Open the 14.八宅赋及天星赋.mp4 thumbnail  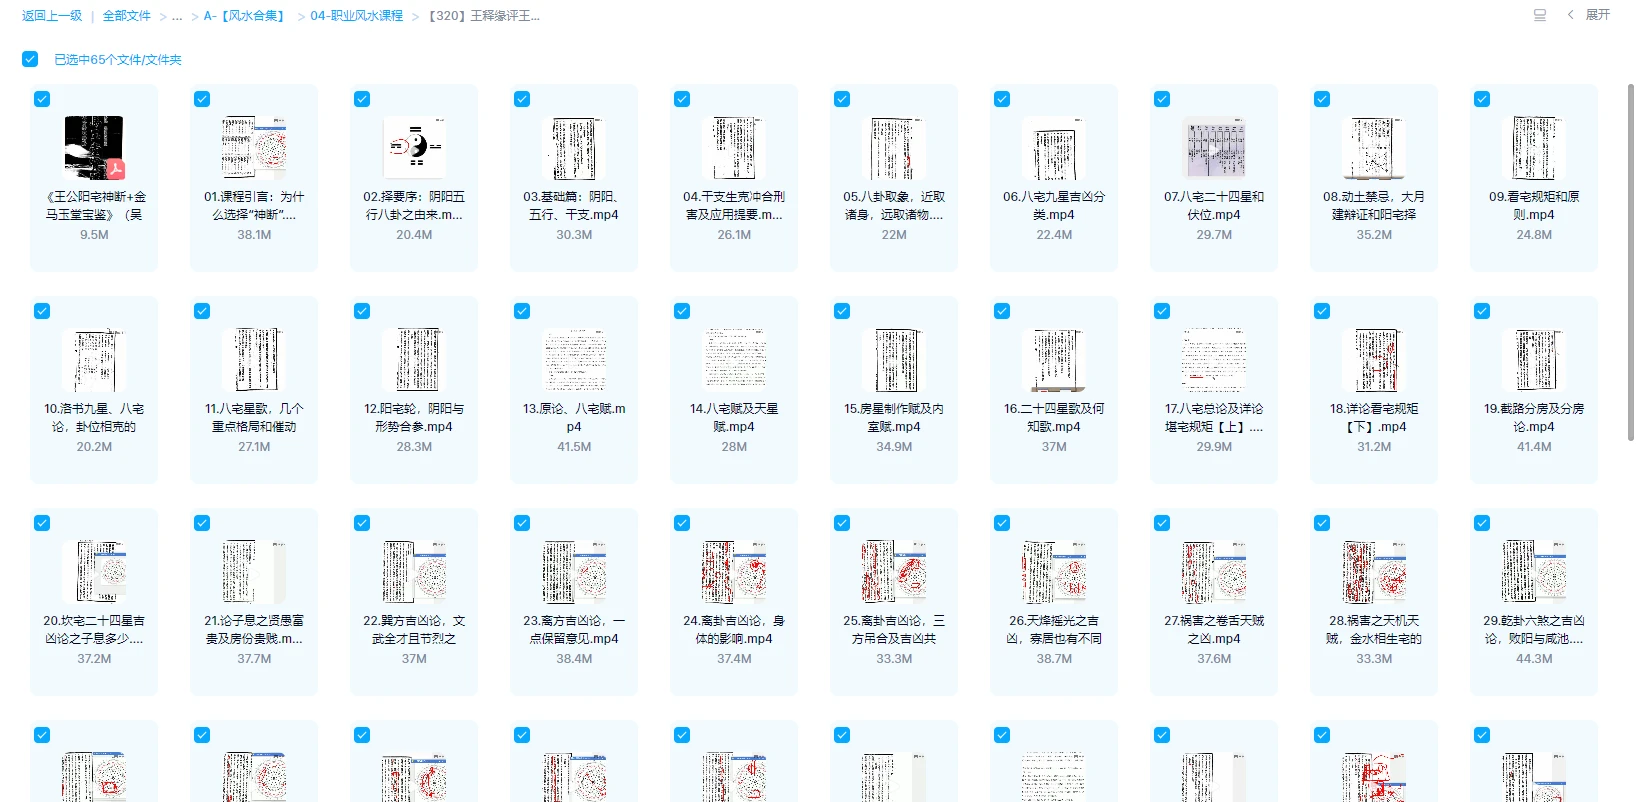[x=734, y=359]
